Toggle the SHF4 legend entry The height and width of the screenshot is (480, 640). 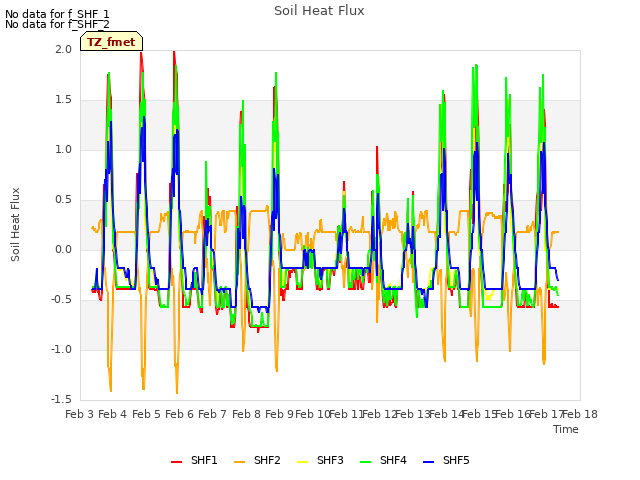tap(383, 460)
